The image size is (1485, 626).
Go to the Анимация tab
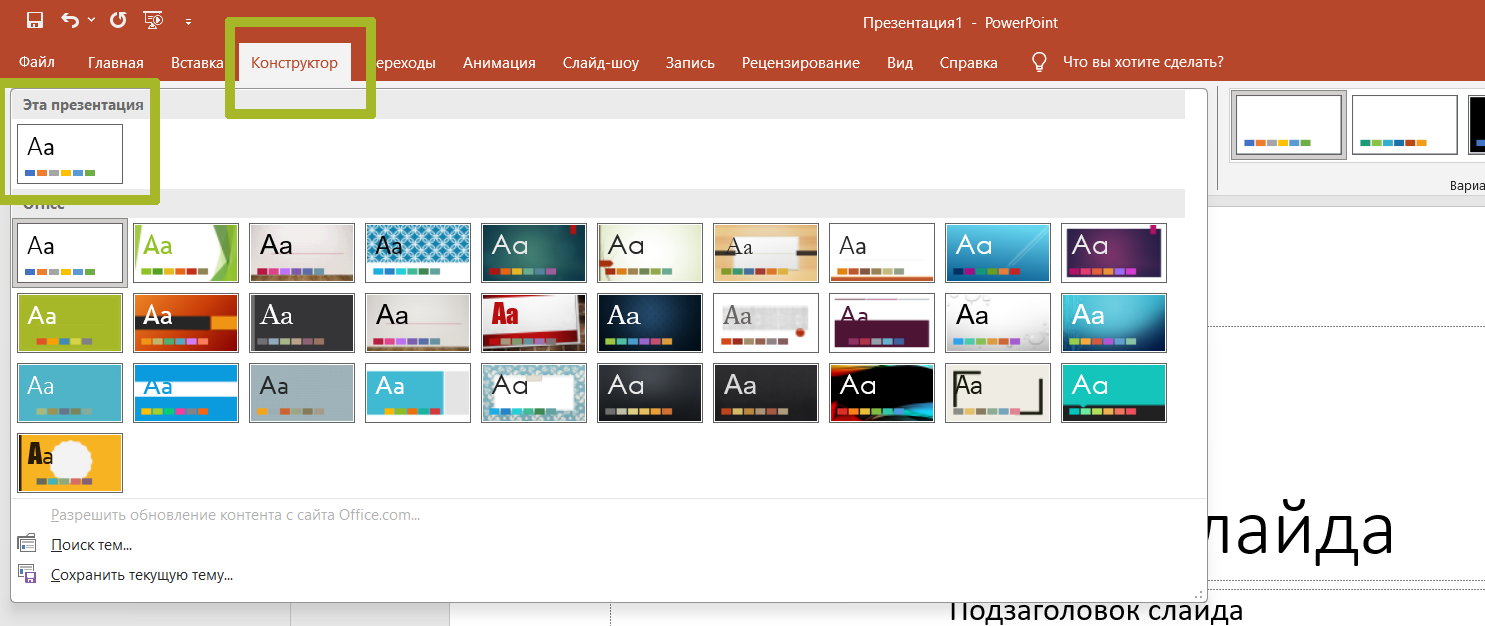[499, 63]
